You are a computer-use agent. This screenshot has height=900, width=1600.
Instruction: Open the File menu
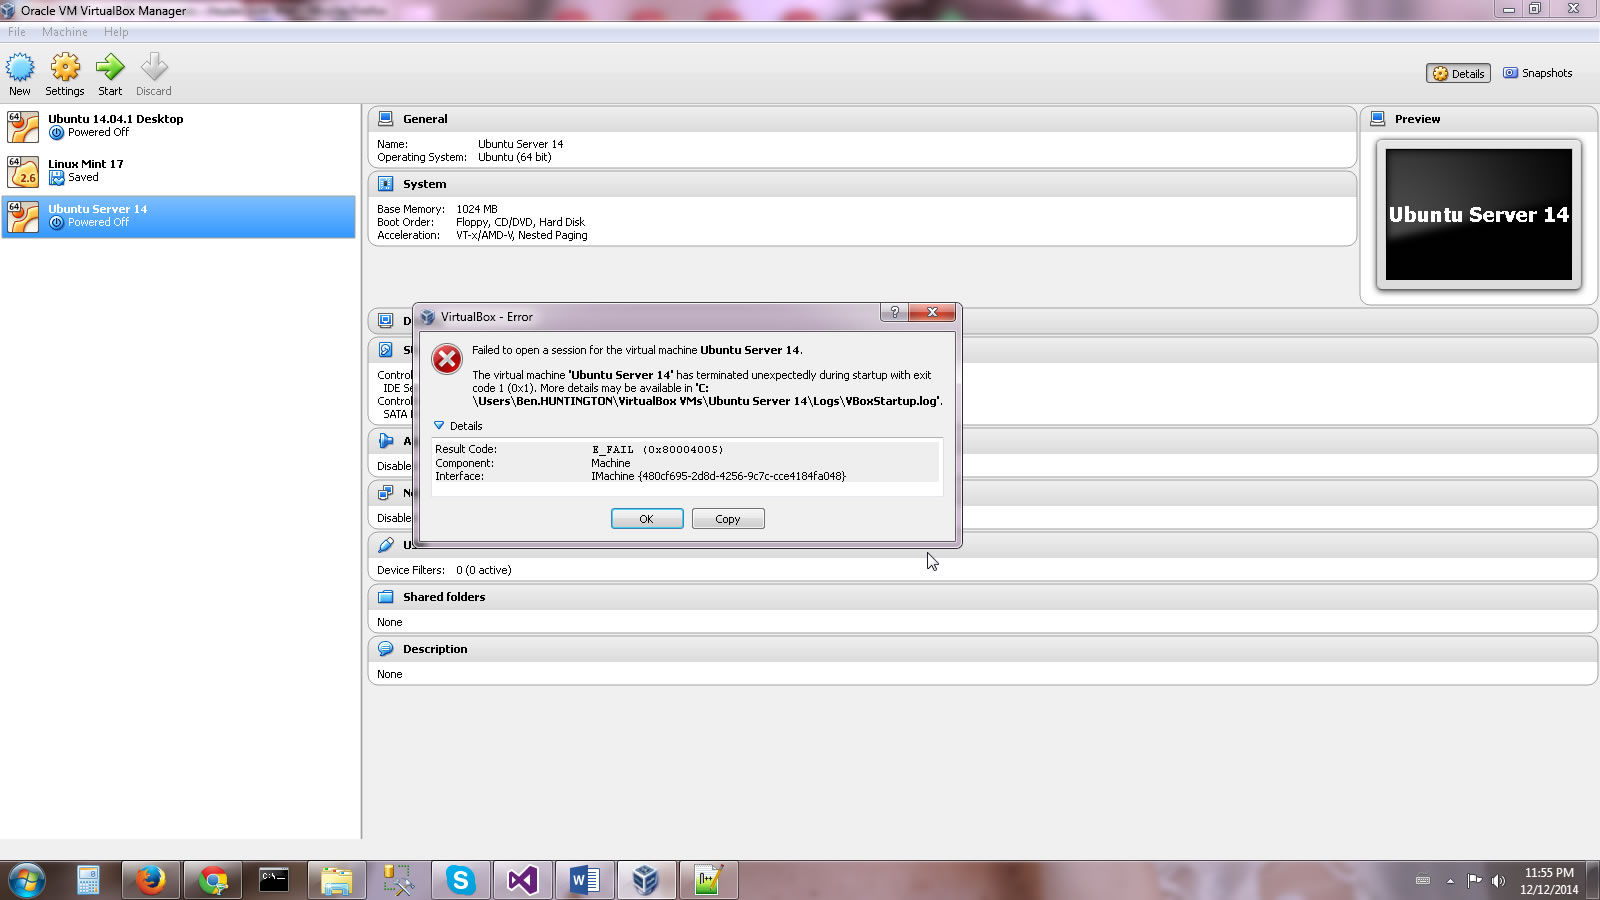click(17, 32)
